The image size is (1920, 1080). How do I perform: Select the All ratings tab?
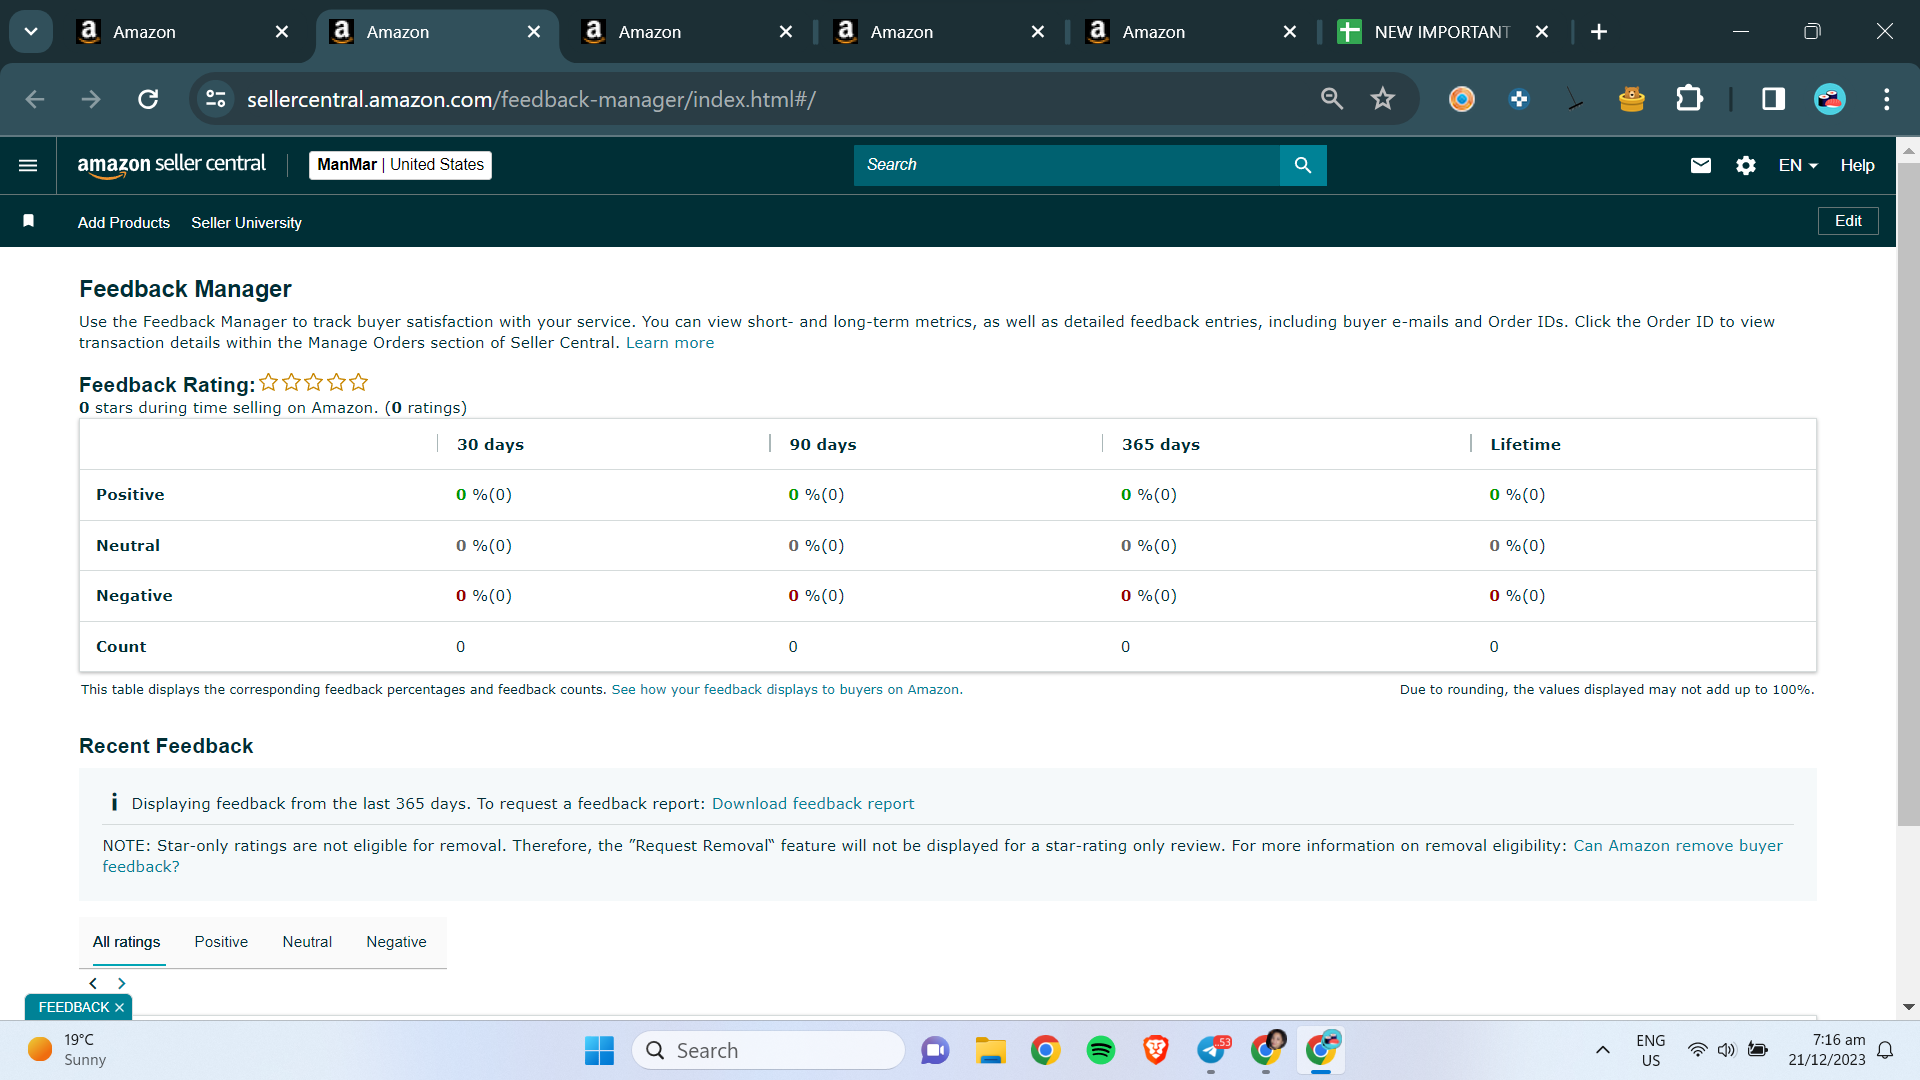click(126, 942)
